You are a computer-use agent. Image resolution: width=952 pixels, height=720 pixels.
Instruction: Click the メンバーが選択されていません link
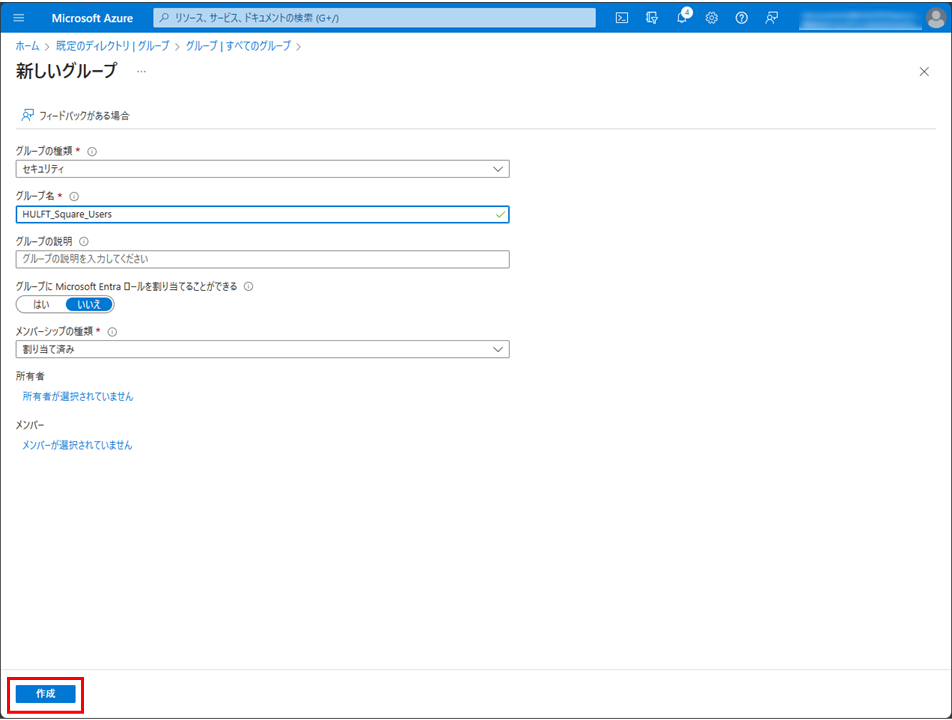pos(78,445)
